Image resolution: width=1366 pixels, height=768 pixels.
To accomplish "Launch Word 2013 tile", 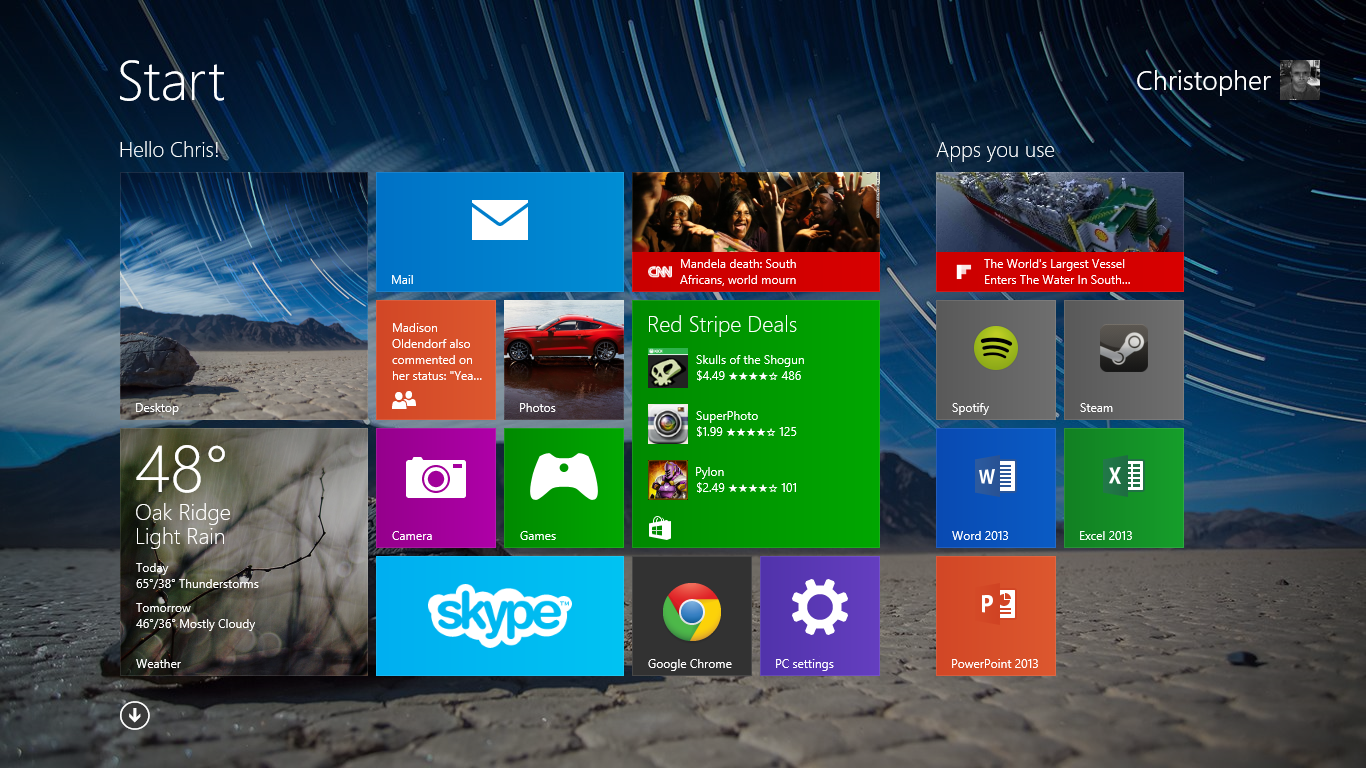I will (x=996, y=488).
